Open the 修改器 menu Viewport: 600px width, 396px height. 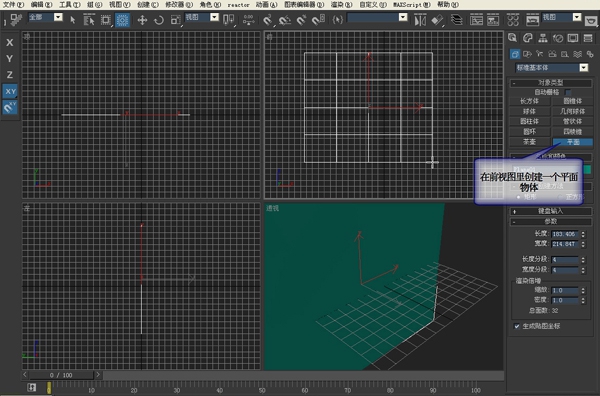[179, 5]
